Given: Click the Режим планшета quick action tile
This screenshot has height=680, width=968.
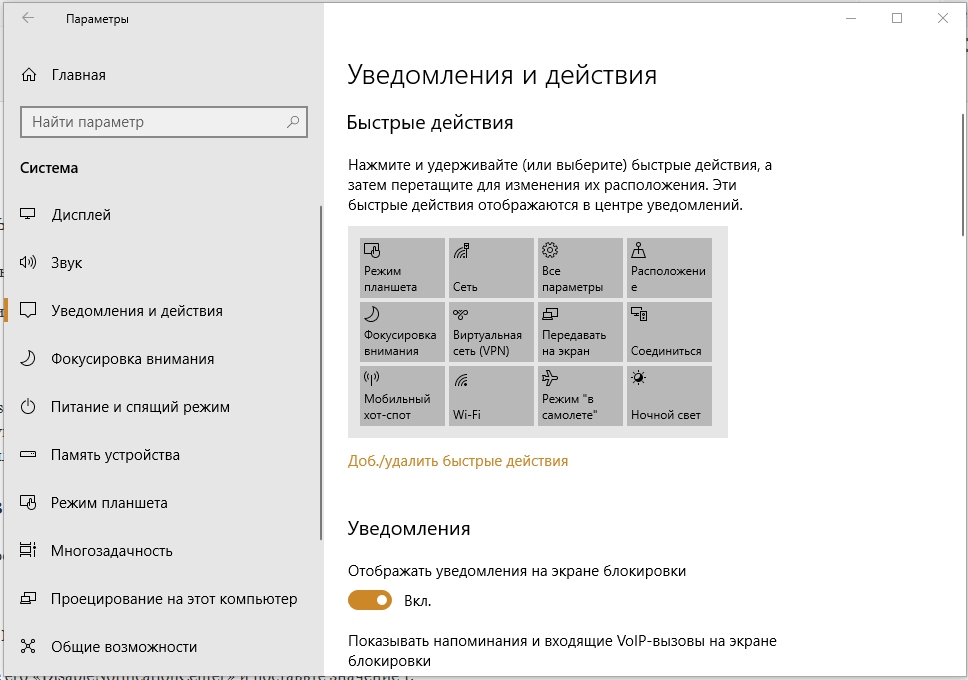Looking at the screenshot, I should coord(401,267).
